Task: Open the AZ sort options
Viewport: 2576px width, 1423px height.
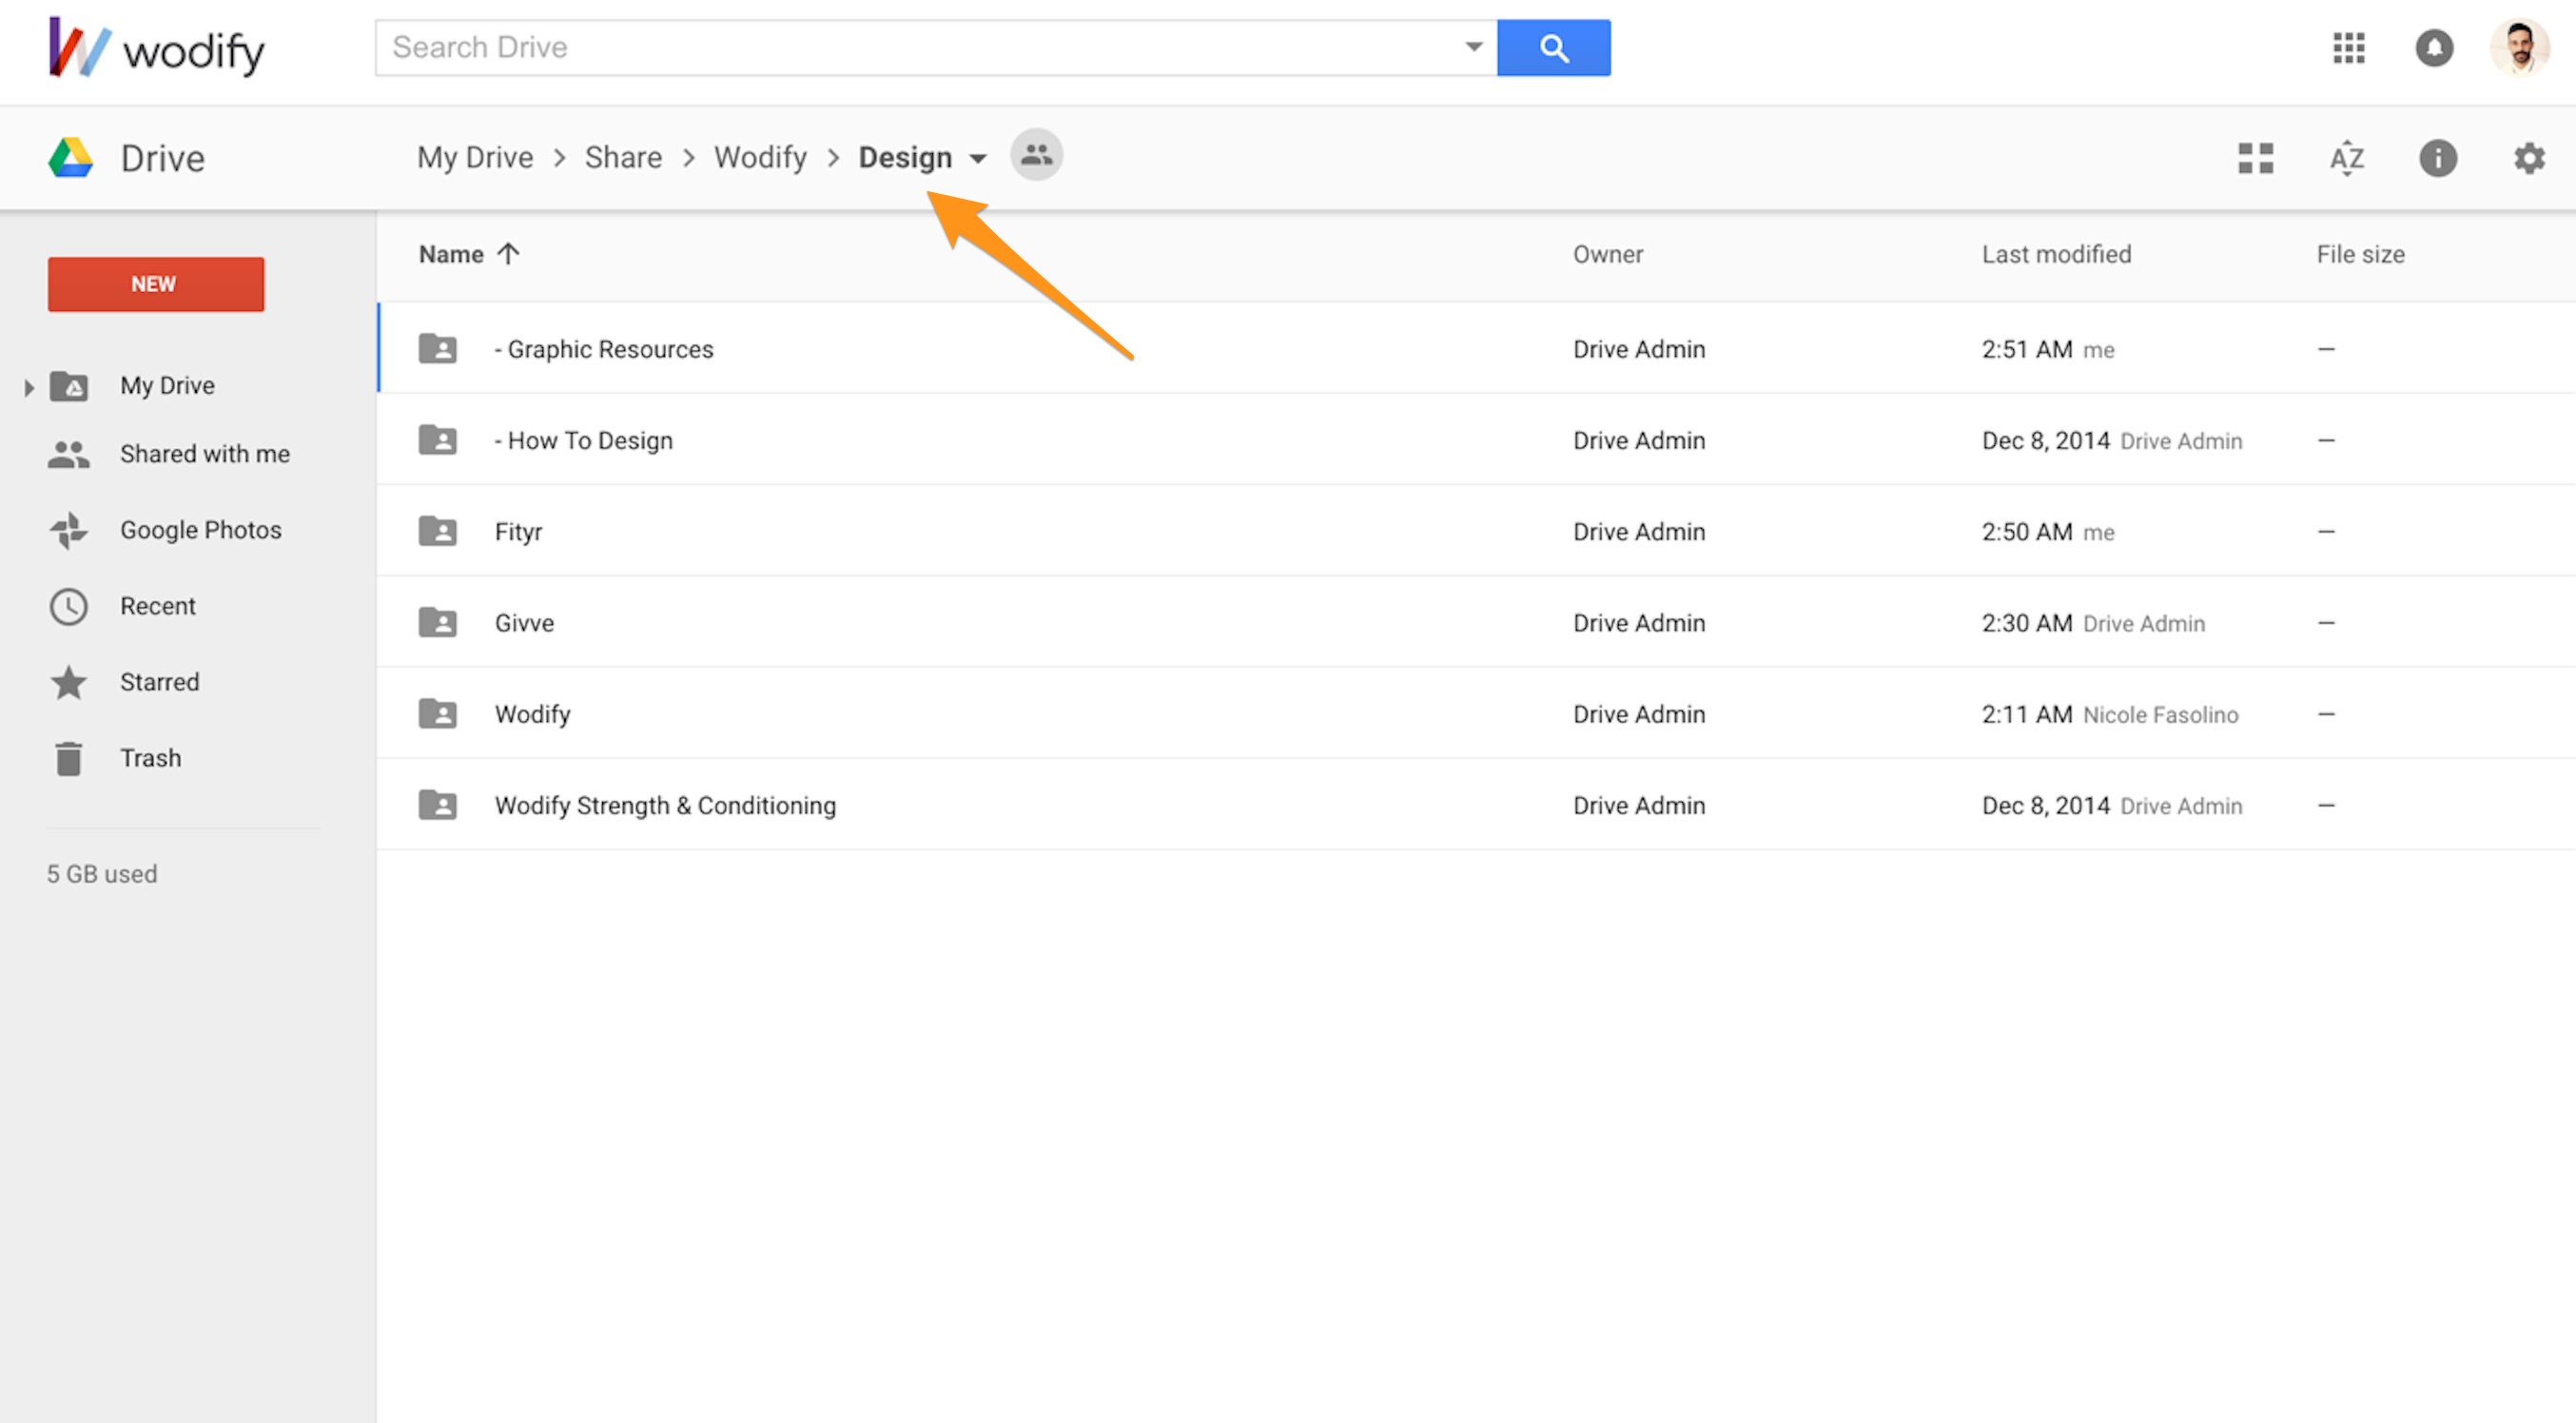Action: click(2346, 158)
